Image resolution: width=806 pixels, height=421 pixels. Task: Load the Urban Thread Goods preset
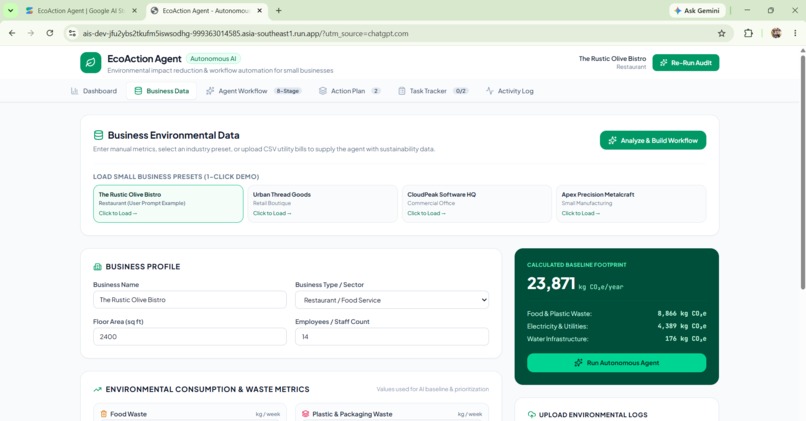[322, 204]
